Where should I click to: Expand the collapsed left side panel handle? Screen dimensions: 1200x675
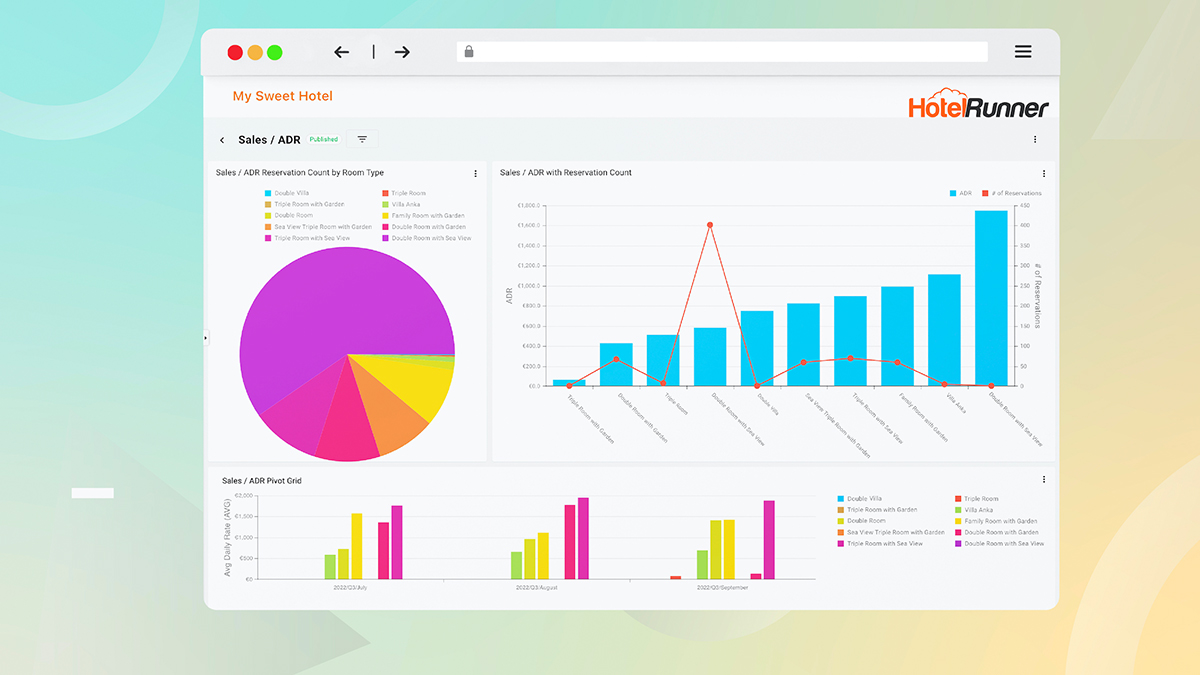(x=206, y=338)
